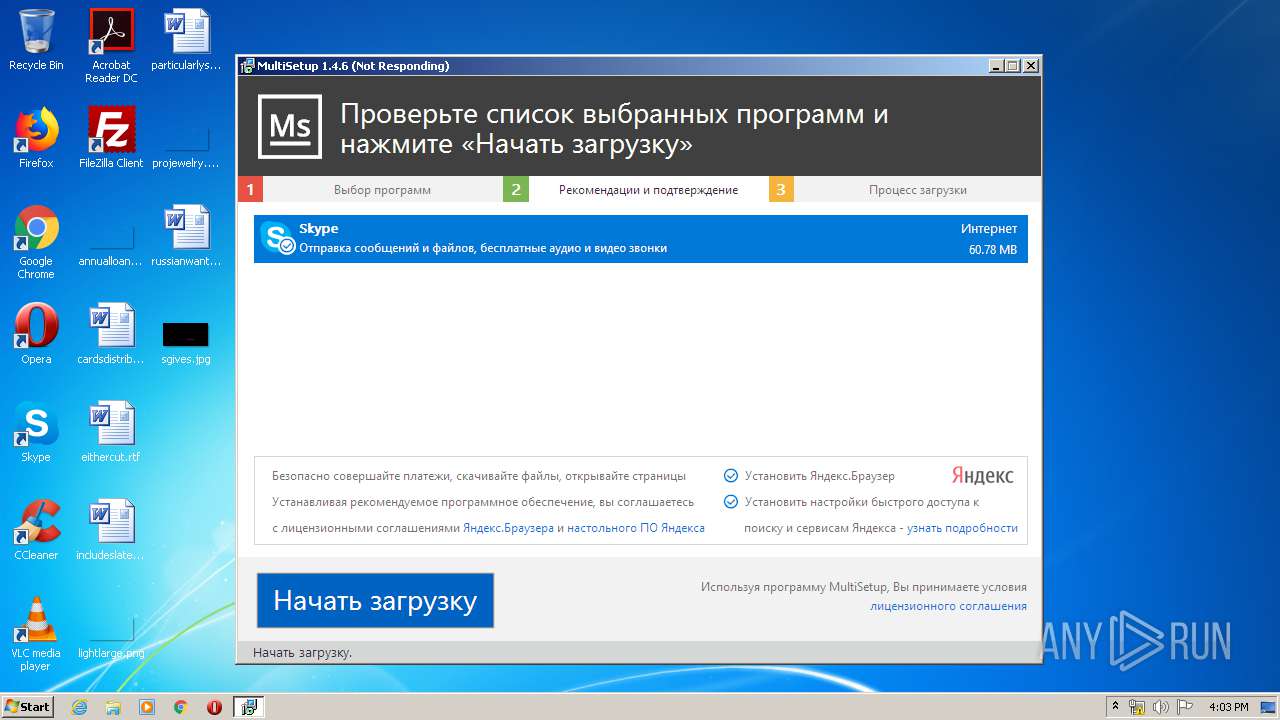Click the volume icon in system tray
Image resolution: width=1280 pixels, height=720 pixels.
[x=1160, y=707]
